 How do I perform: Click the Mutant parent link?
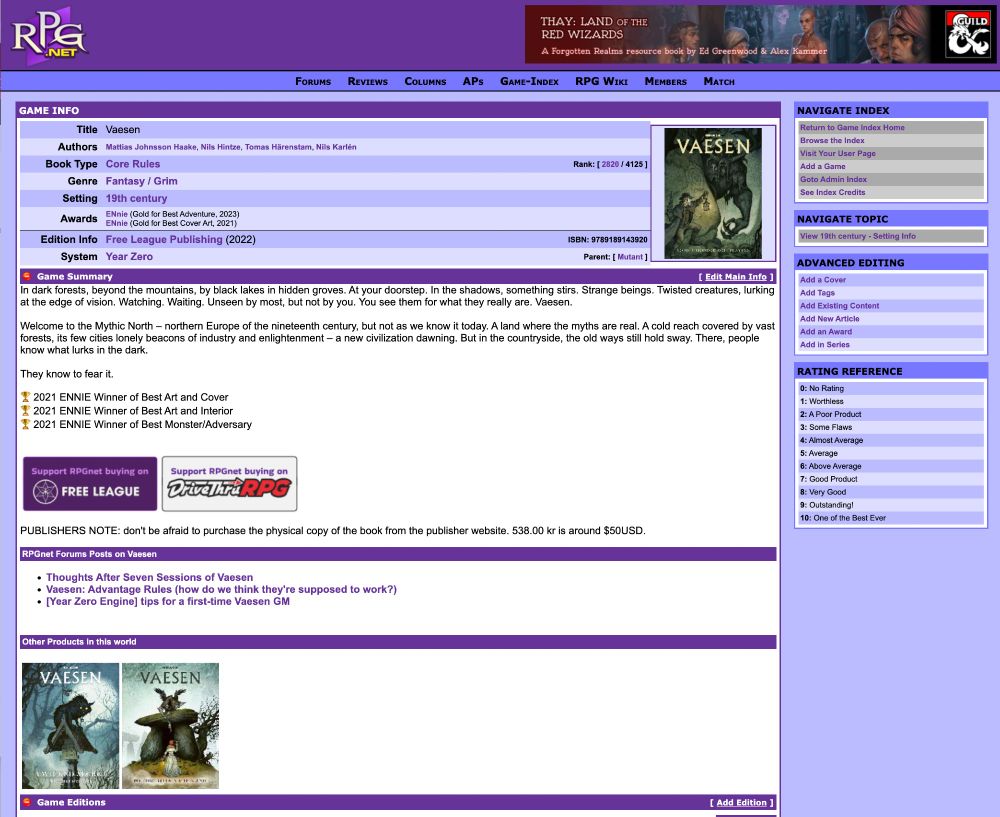(x=630, y=257)
